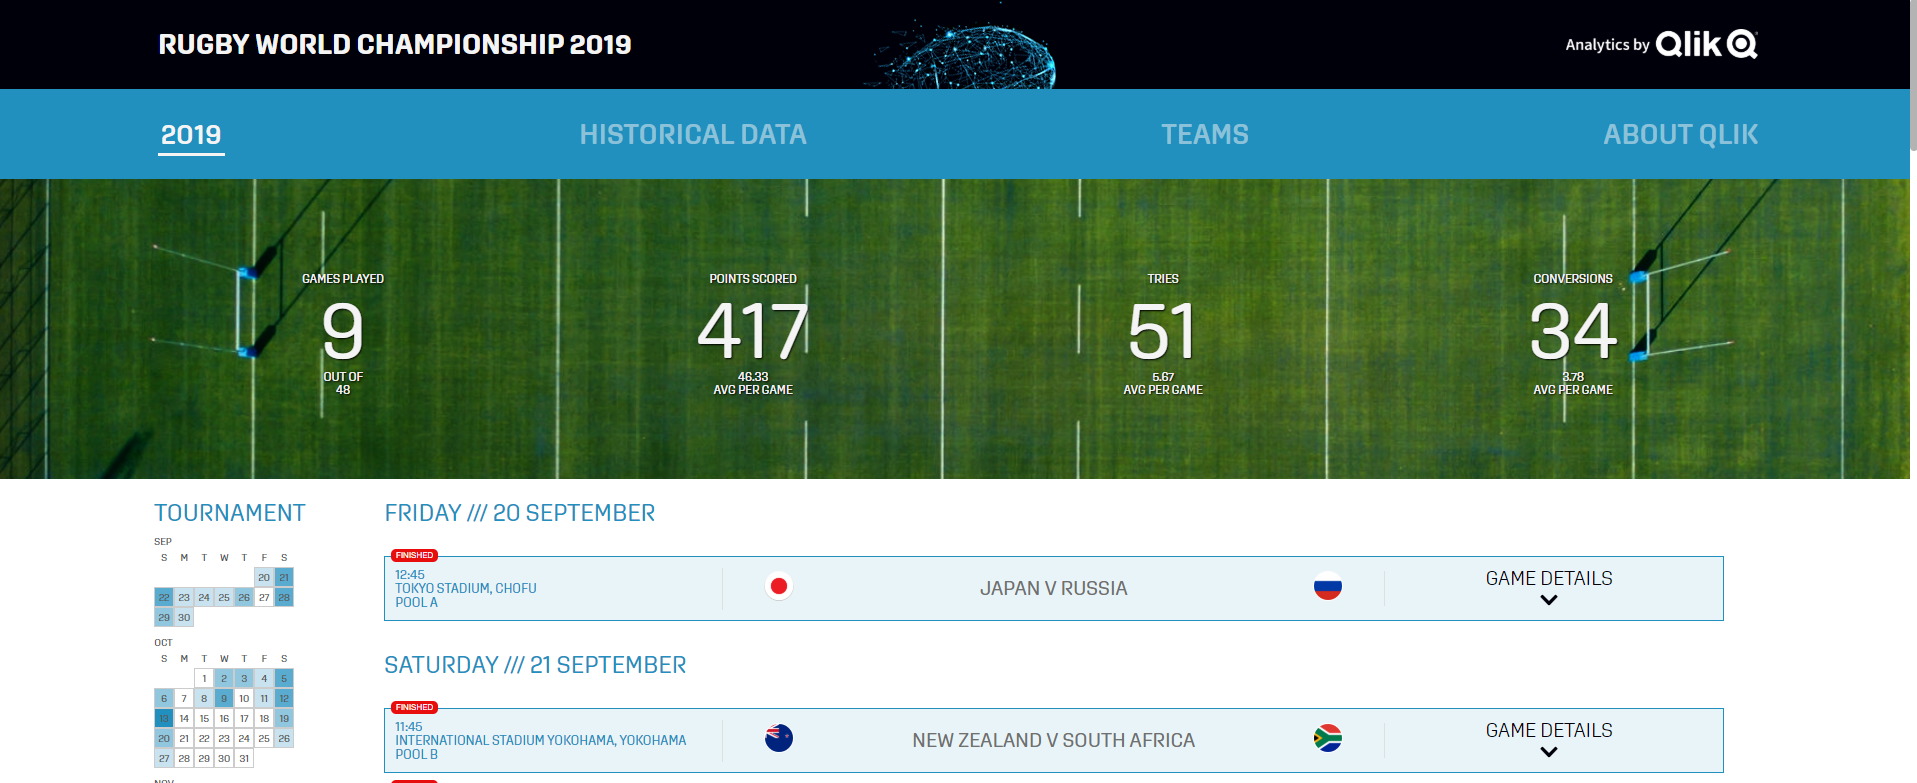The width and height of the screenshot is (1917, 783).
Task: Pick October 6 in the calendar
Action: click(164, 698)
